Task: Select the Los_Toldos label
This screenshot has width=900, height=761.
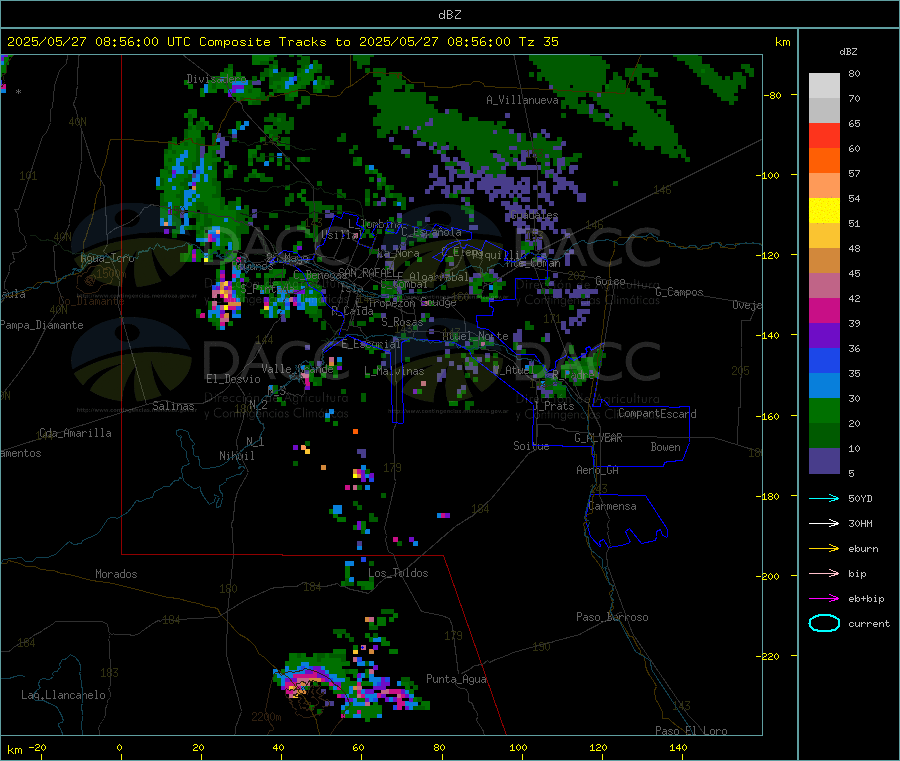Action: [x=398, y=573]
